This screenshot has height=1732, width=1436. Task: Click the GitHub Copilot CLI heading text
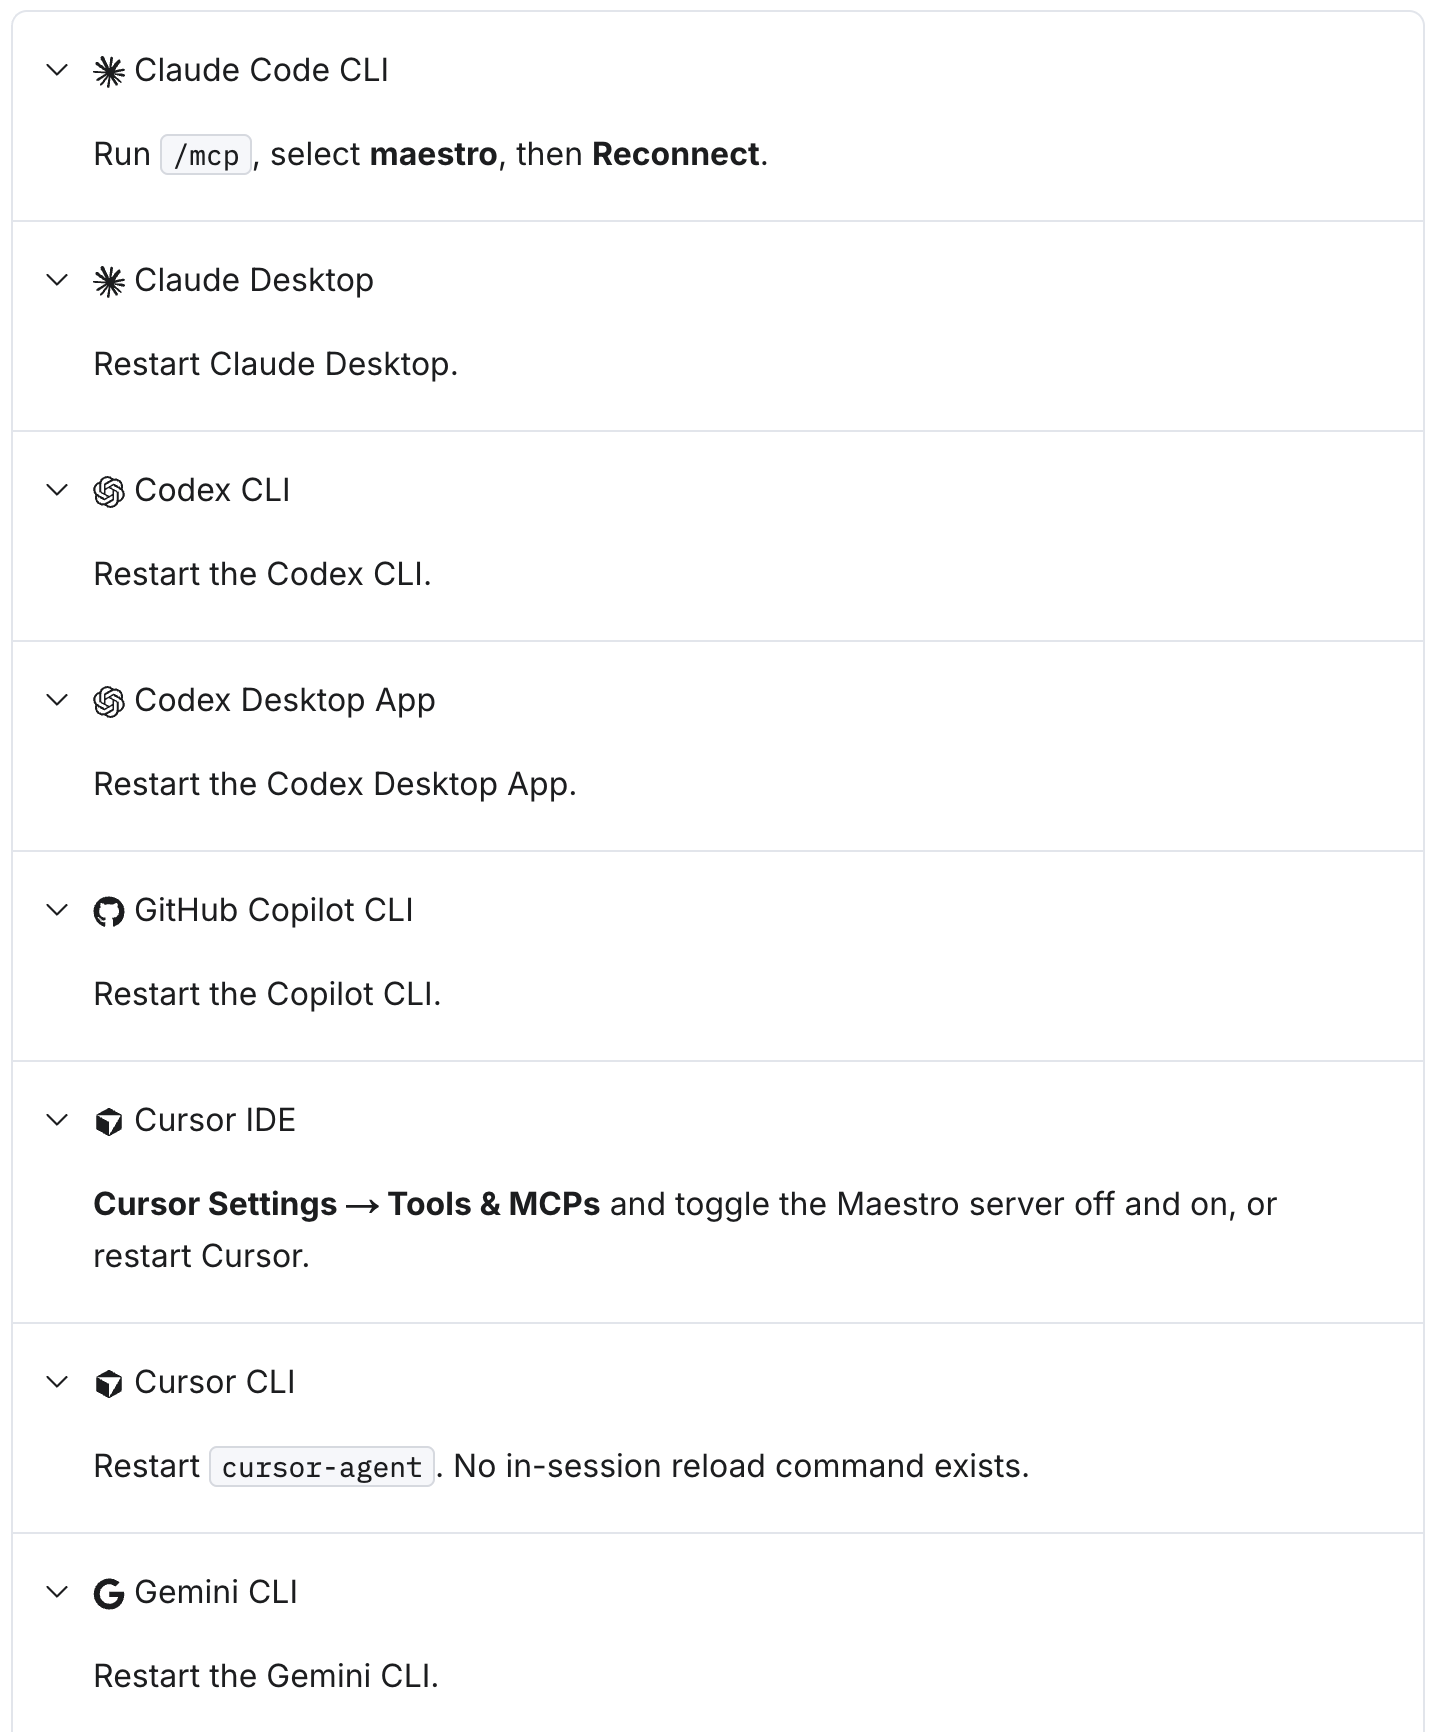coord(274,910)
